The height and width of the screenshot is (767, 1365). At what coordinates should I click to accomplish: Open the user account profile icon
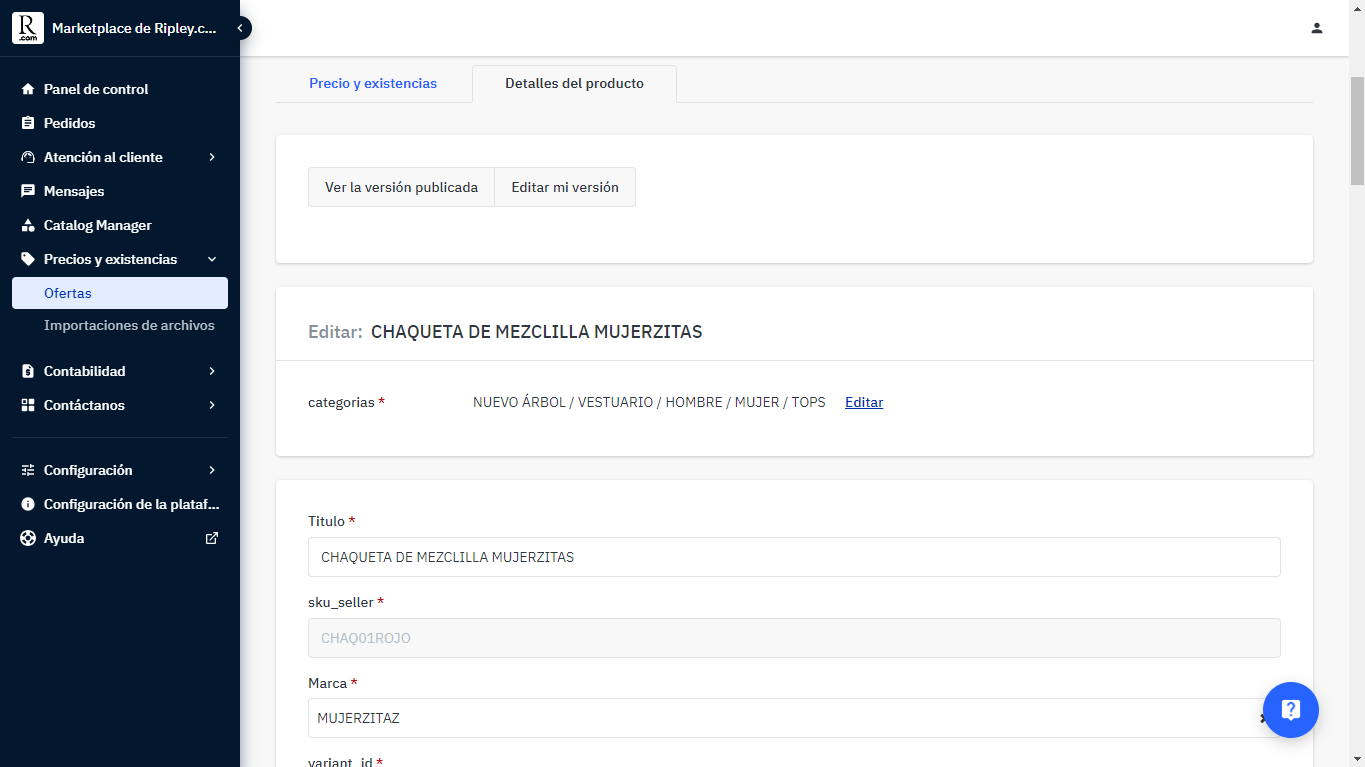pos(1317,28)
